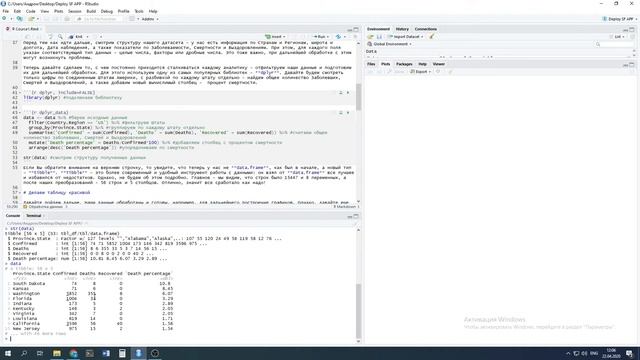Image resolution: width=640 pixels, height=360 pixels.
Task: Maximize the Environment pane
Action: click(x=632, y=29)
